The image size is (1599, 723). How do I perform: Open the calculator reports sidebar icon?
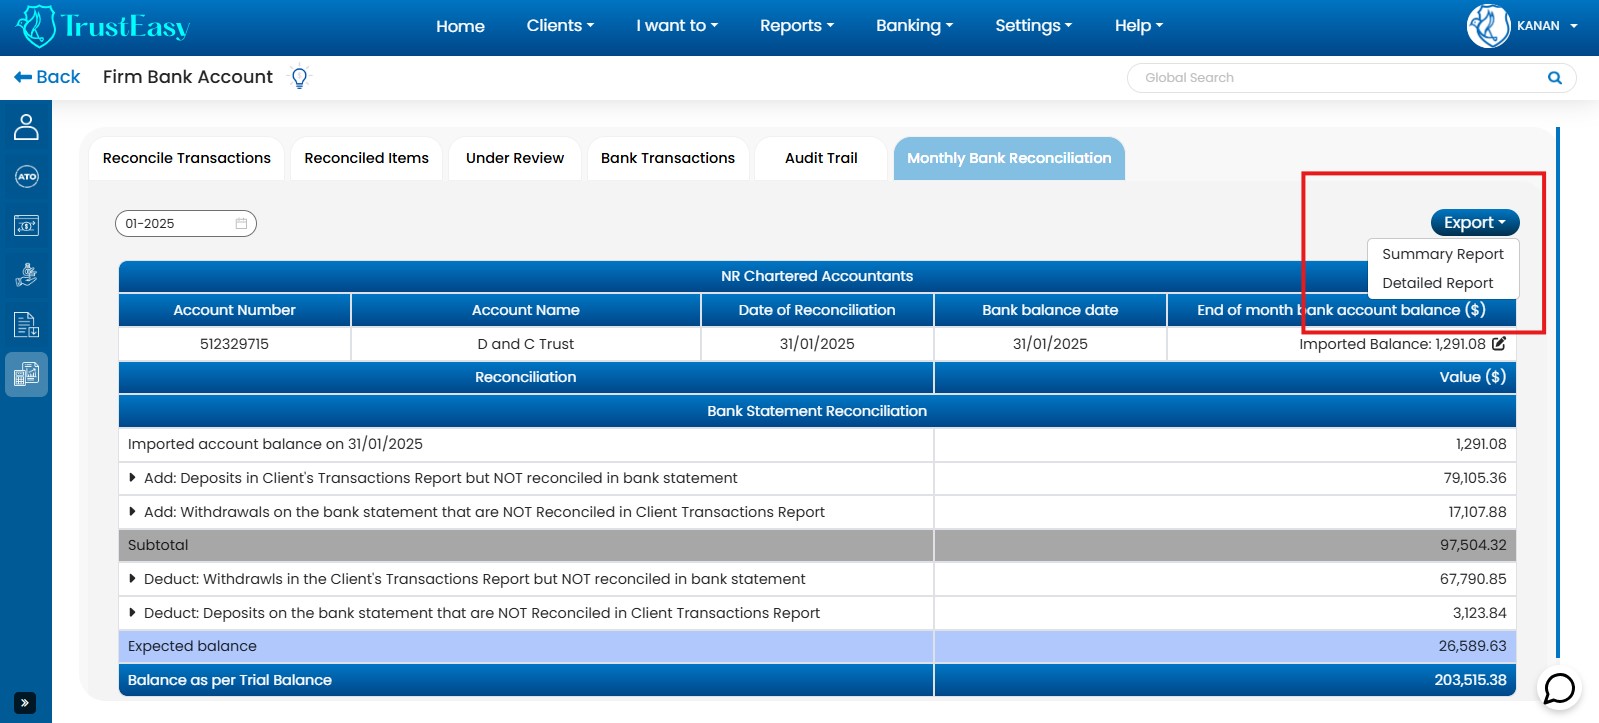(26, 375)
